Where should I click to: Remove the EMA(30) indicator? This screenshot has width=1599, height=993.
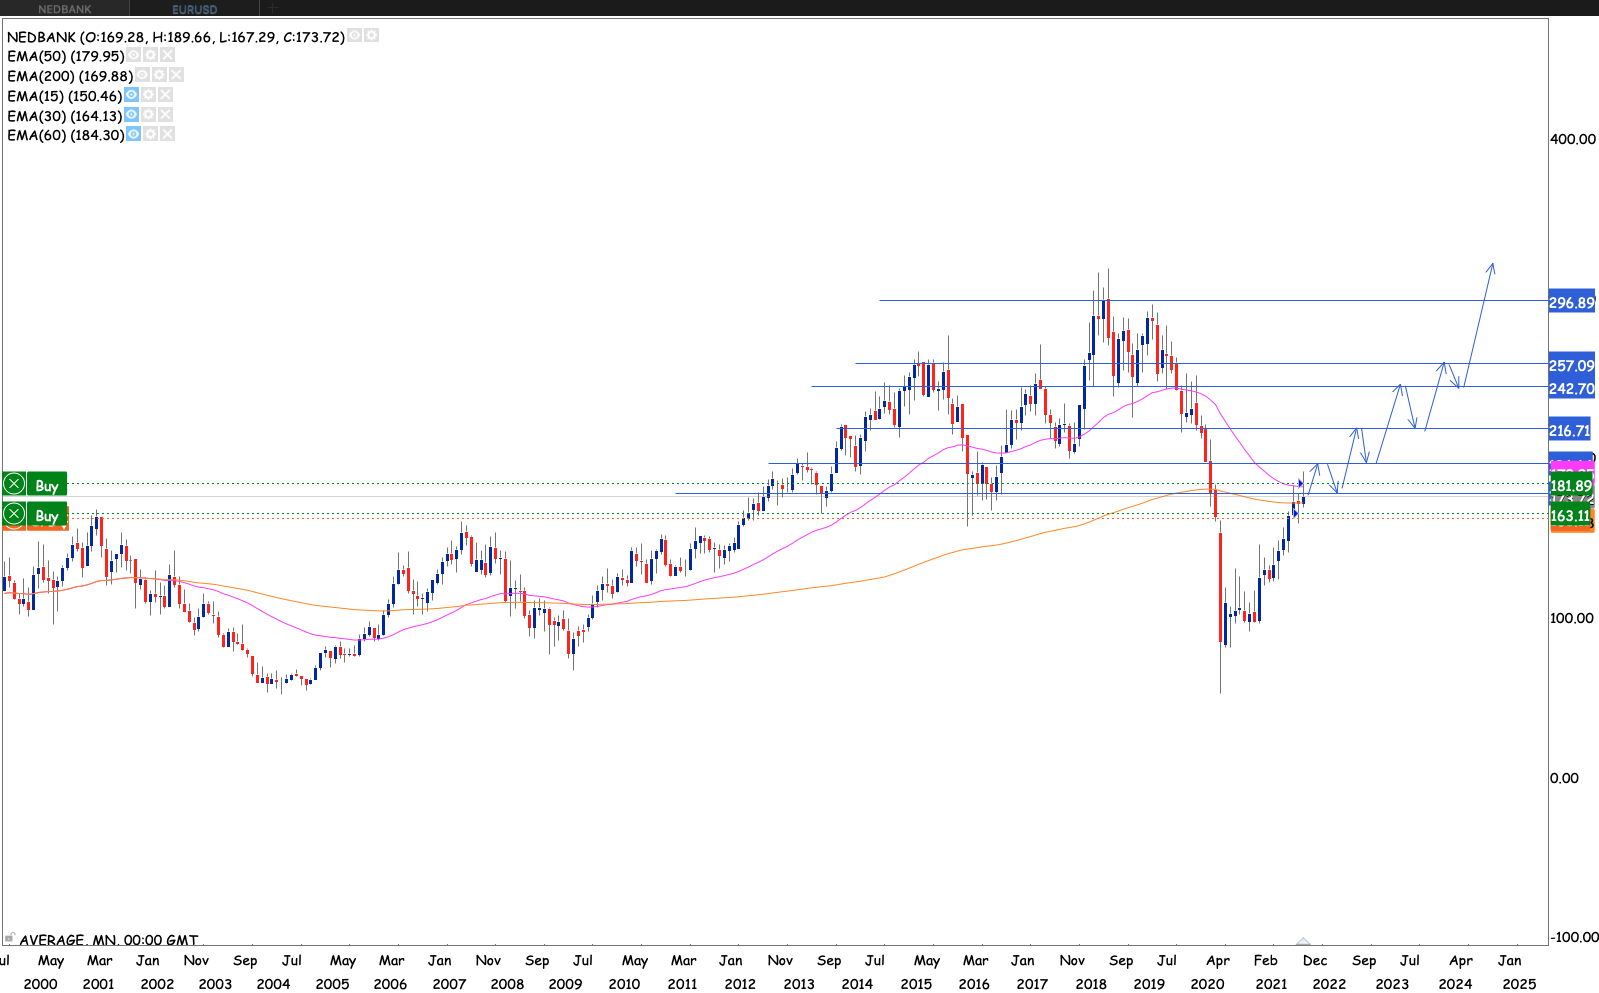pyautogui.click(x=165, y=116)
